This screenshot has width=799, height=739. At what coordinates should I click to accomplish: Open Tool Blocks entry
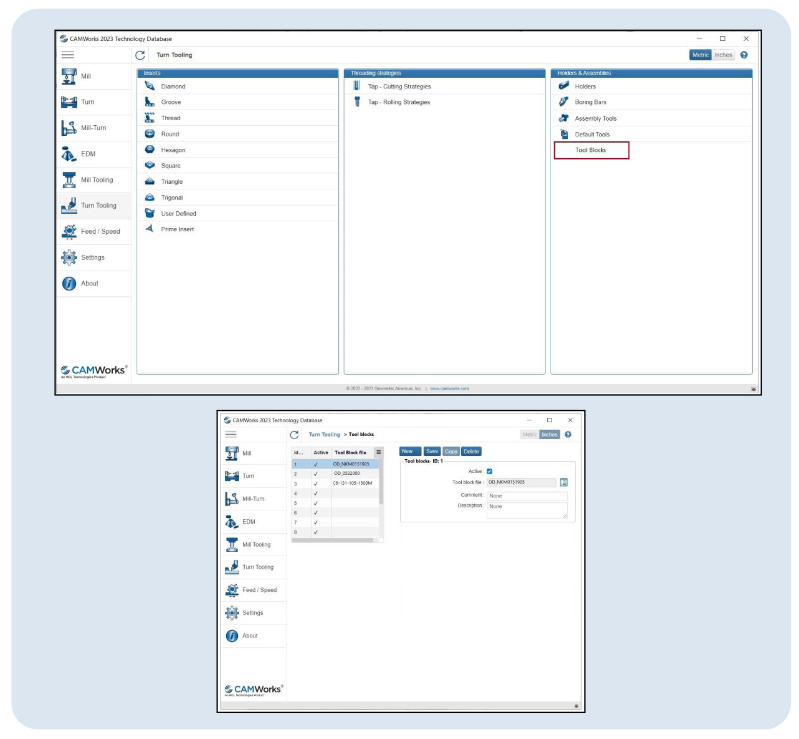[592, 150]
